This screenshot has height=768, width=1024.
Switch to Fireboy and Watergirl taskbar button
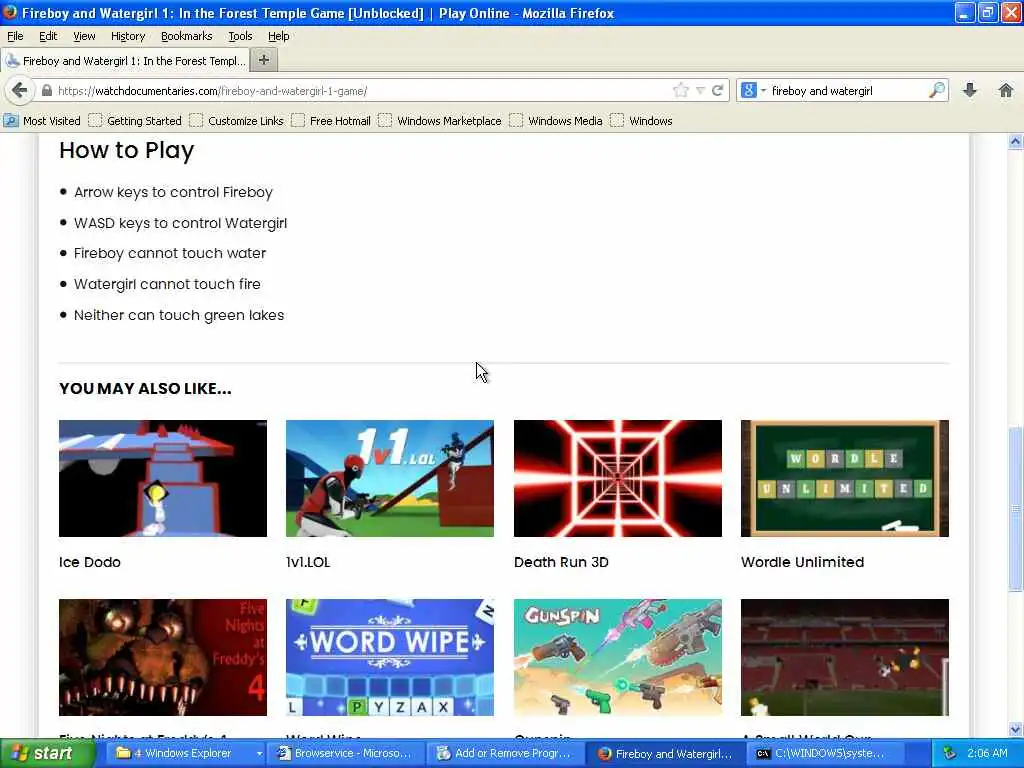click(667, 754)
